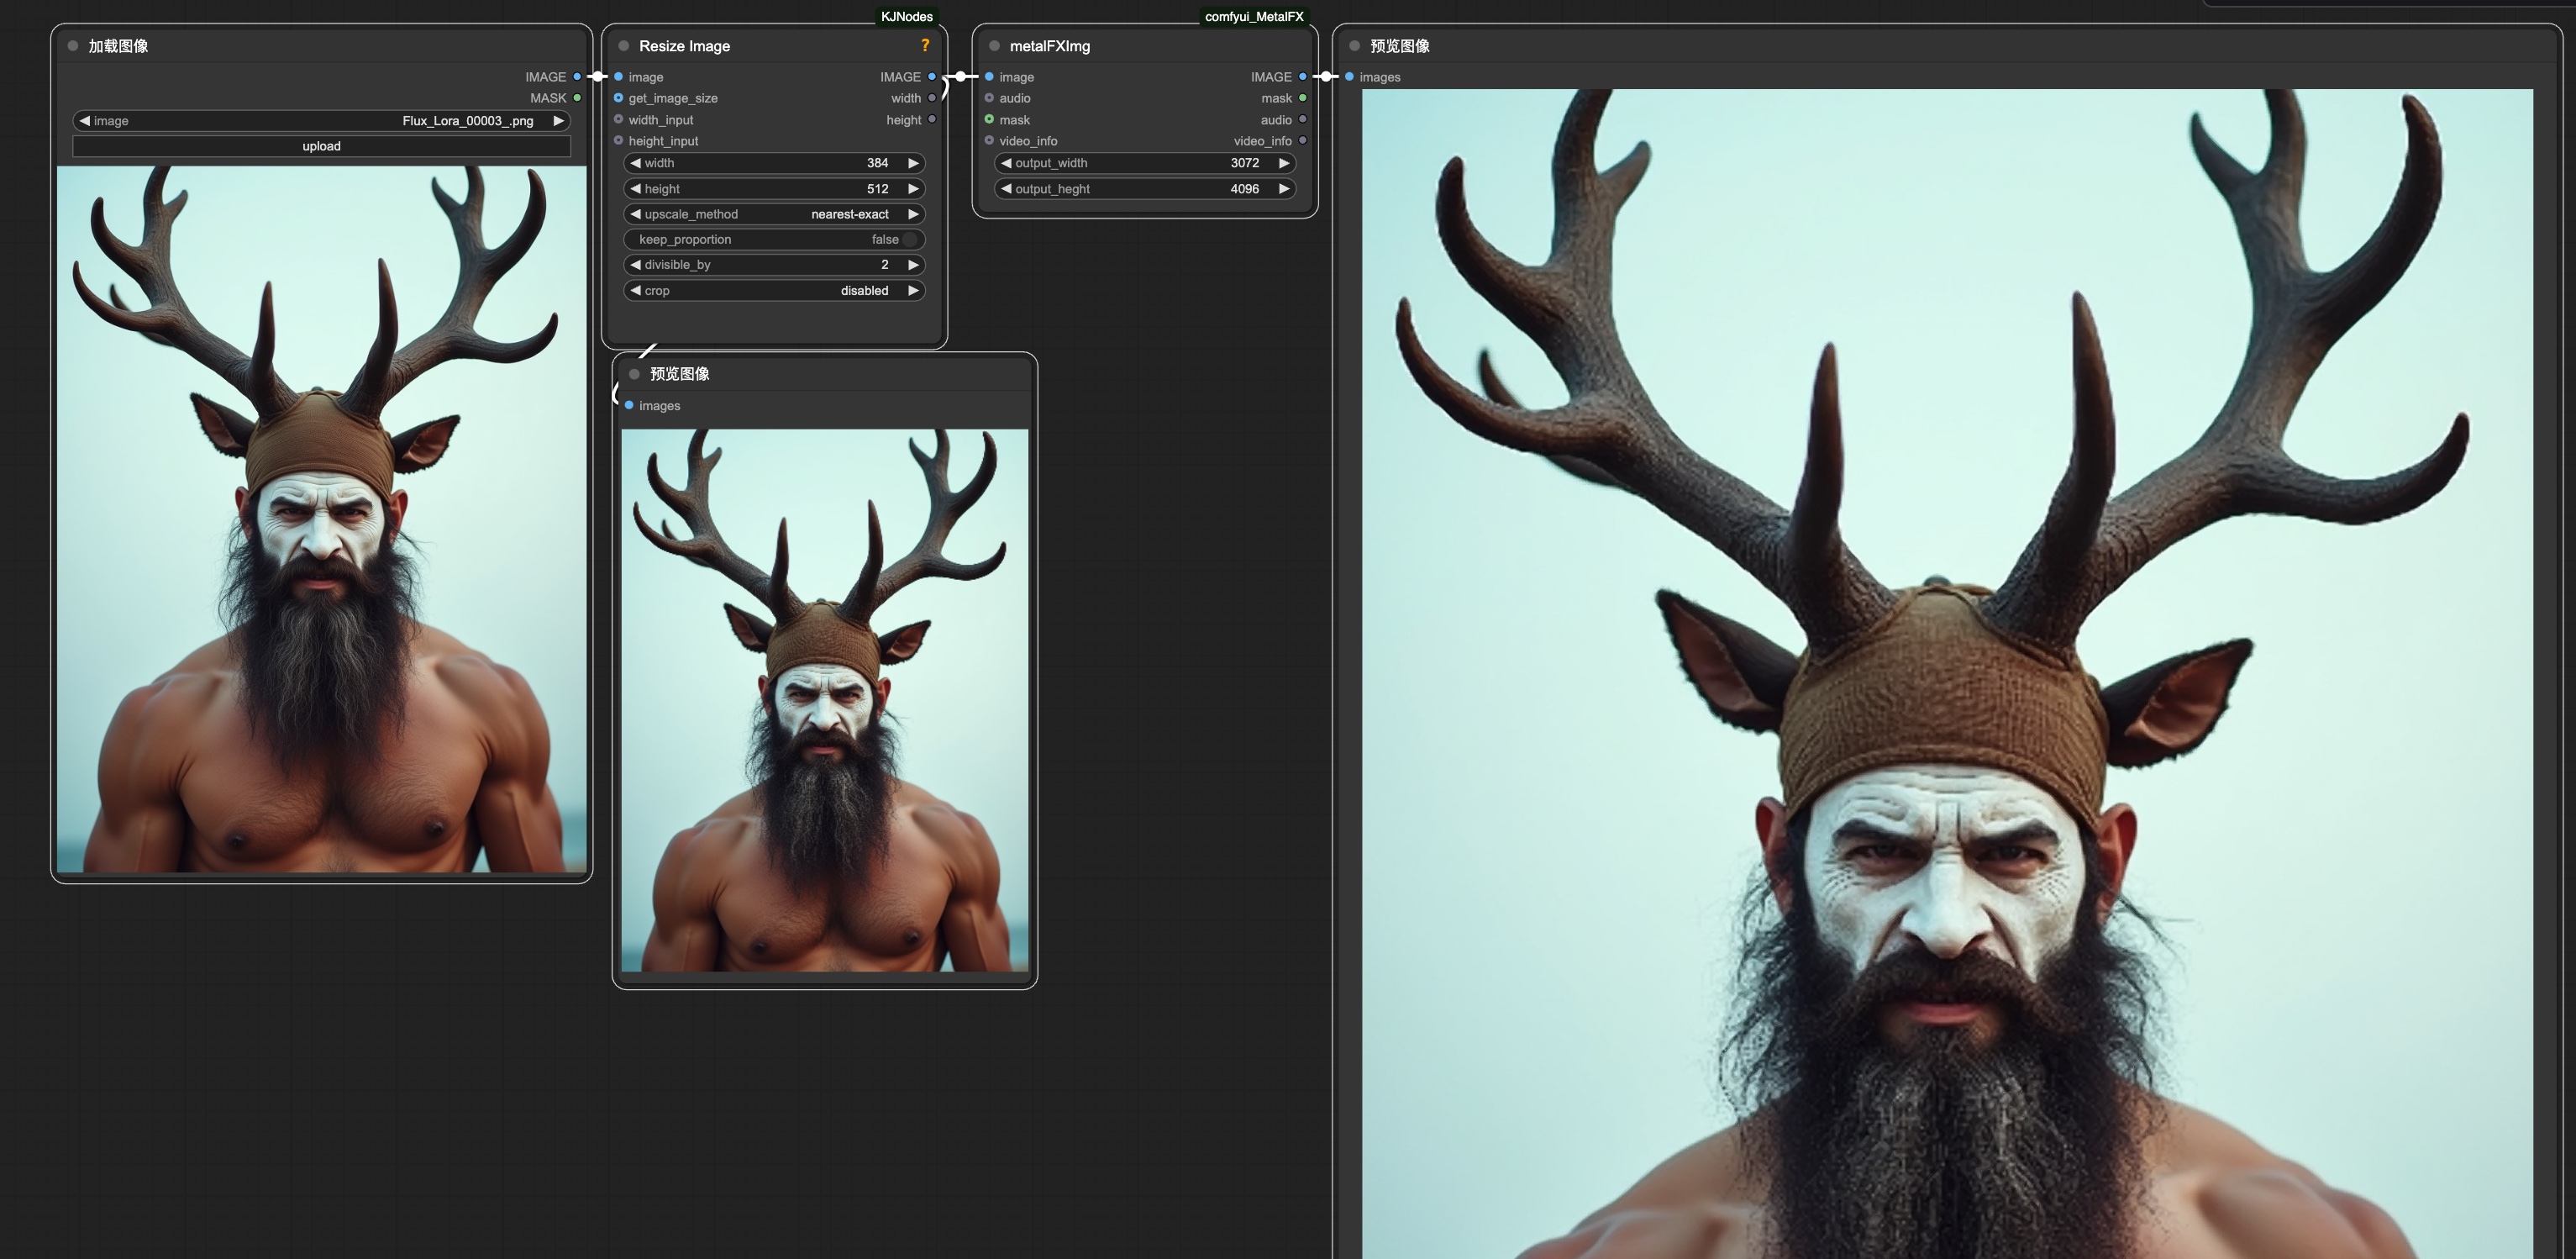The width and height of the screenshot is (2576, 1259).
Task: Click the output_width 3072 value field
Action: 1145,163
